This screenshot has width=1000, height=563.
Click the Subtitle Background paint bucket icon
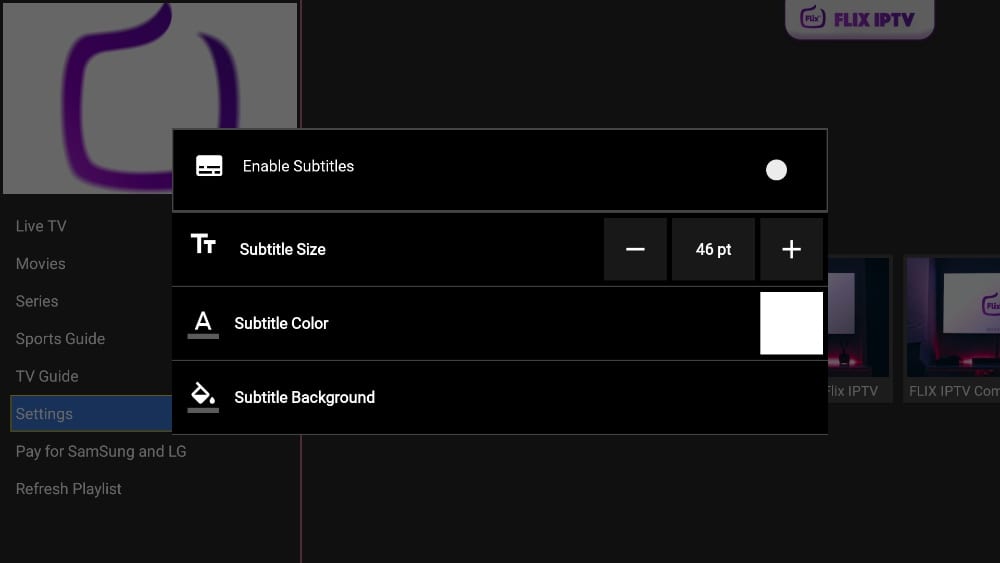[x=203, y=395]
